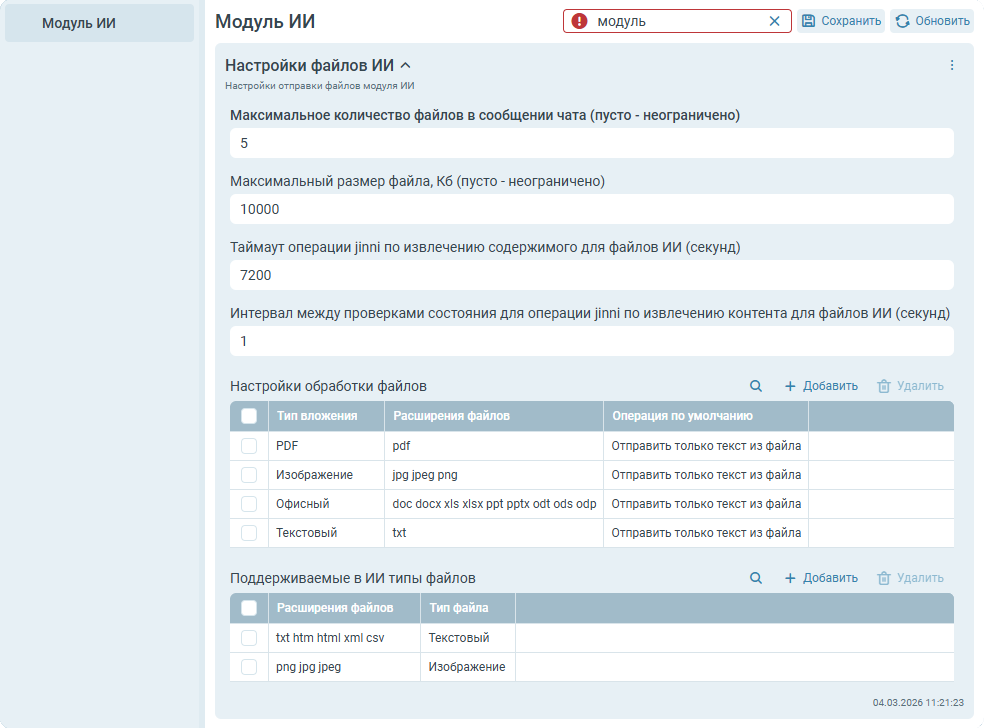984x728 pixels.
Task: Select Модуль ИИ in the left sidebar
Action: 99,23
